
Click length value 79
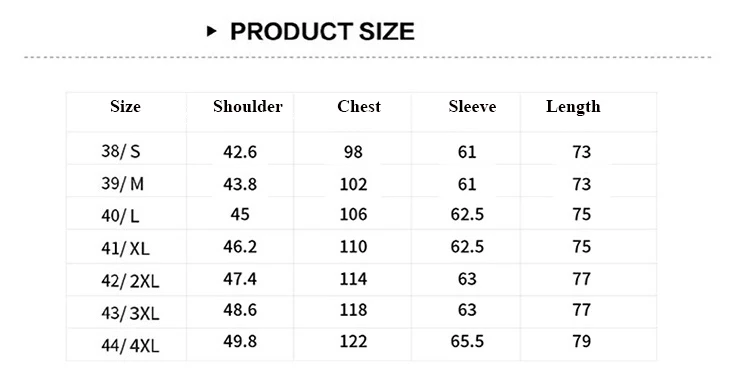coord(582,341)
